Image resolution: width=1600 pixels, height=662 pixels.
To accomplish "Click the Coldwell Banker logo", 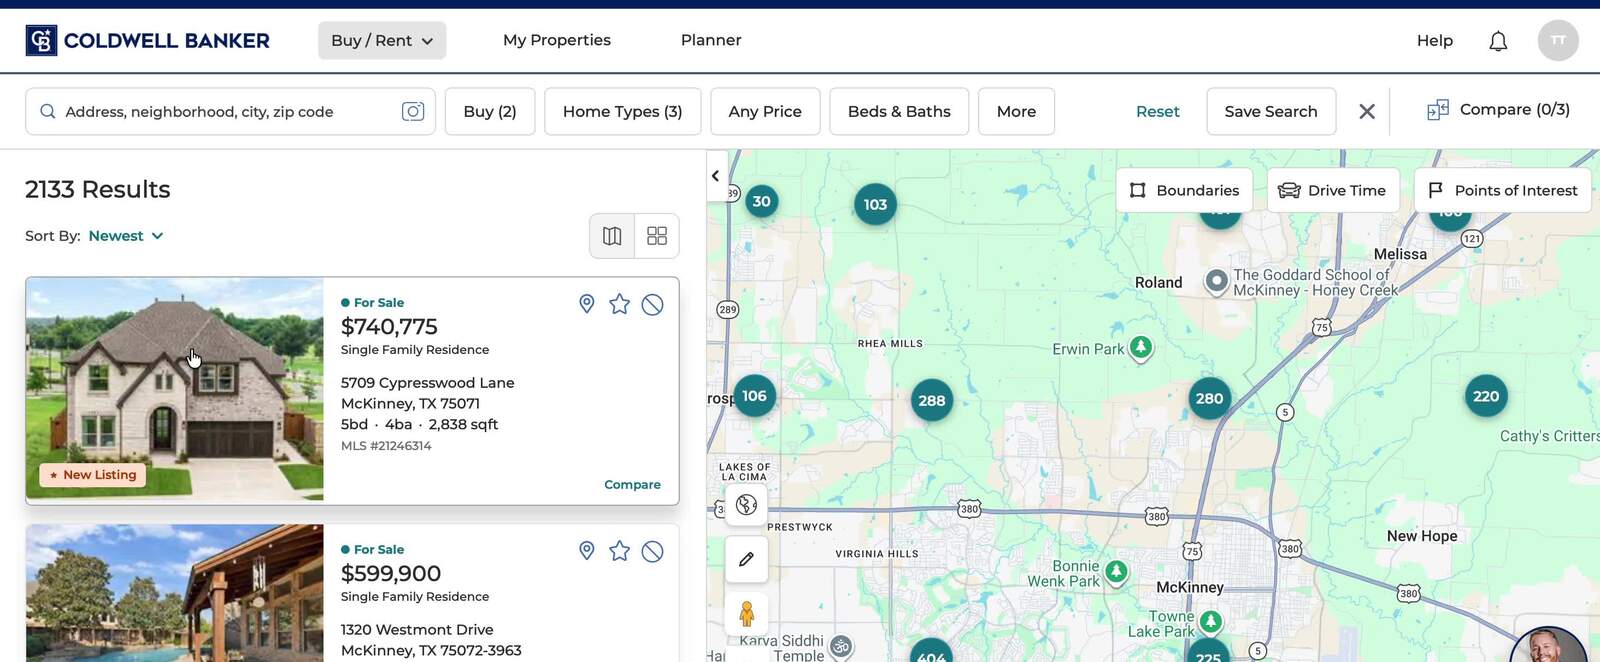I will 147,41.
